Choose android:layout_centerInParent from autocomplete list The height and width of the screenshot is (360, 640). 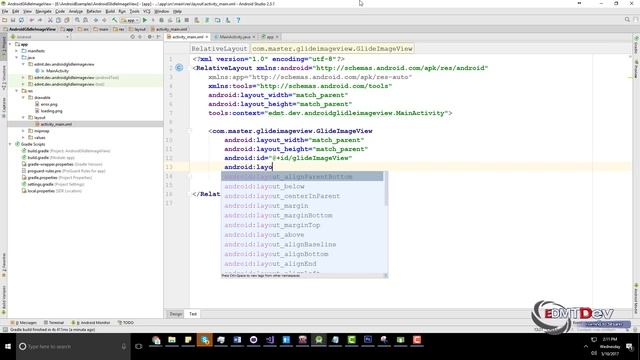click(x=302, y=196)
